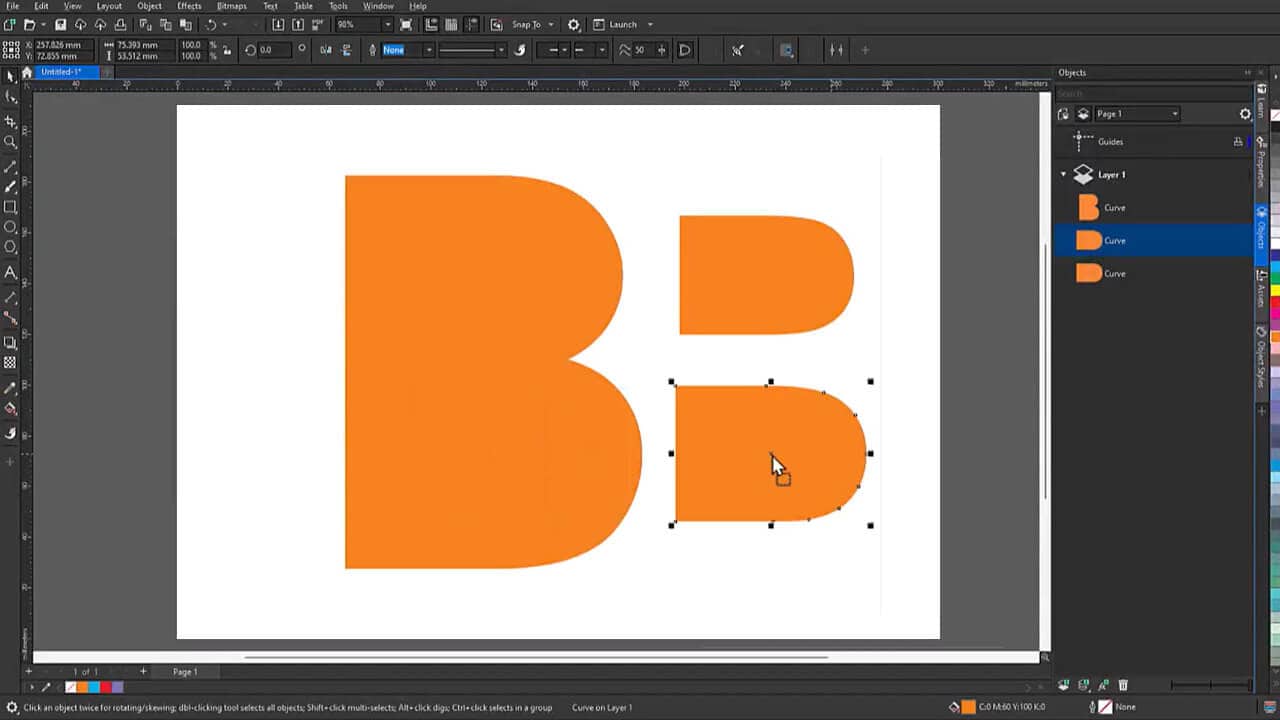Select the Guides row in Objects docker
Viewport: 1280px width, 720px height.
(1152, 142)
